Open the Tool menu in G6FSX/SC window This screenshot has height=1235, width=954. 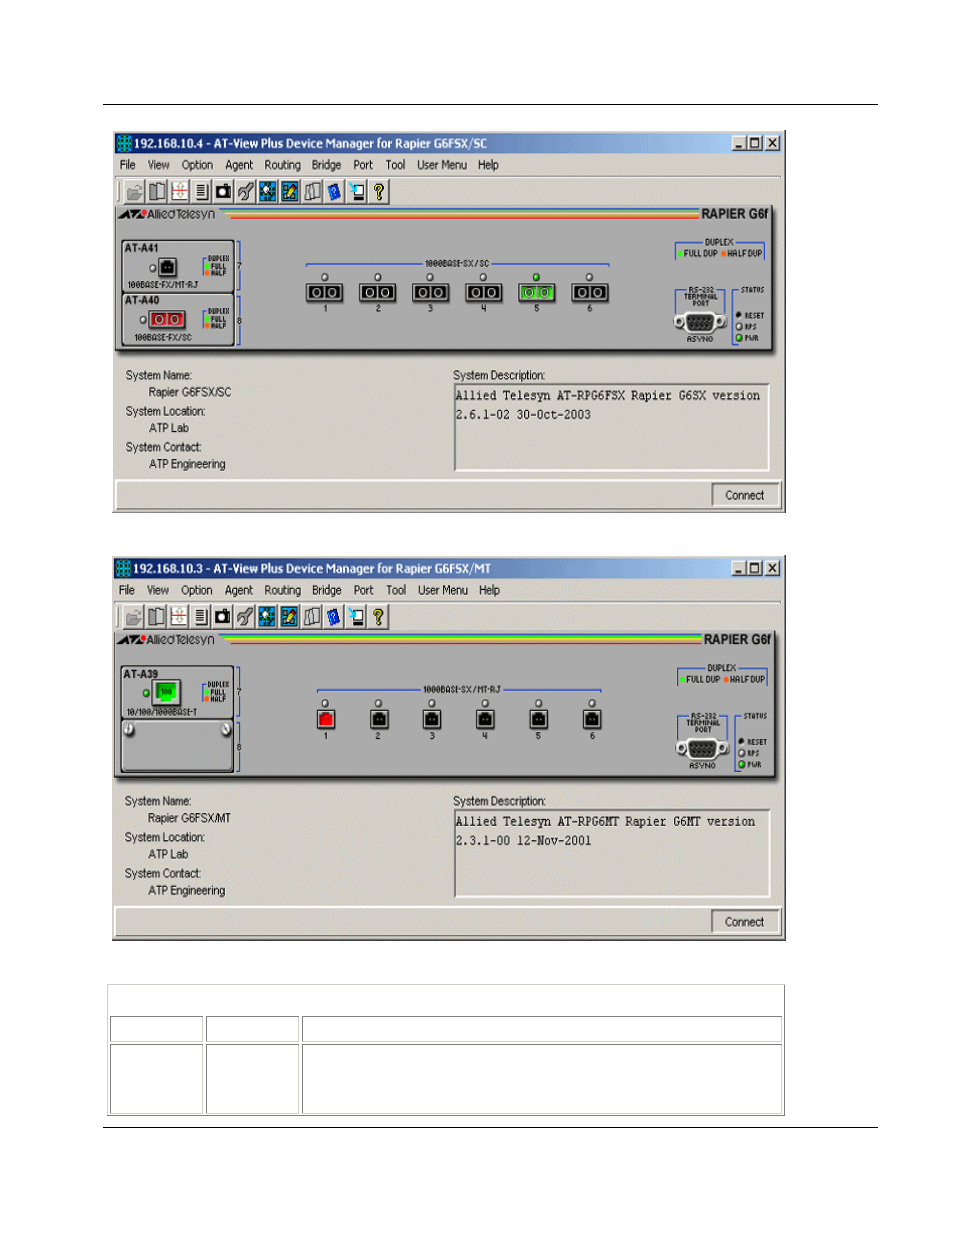[395, 165]
